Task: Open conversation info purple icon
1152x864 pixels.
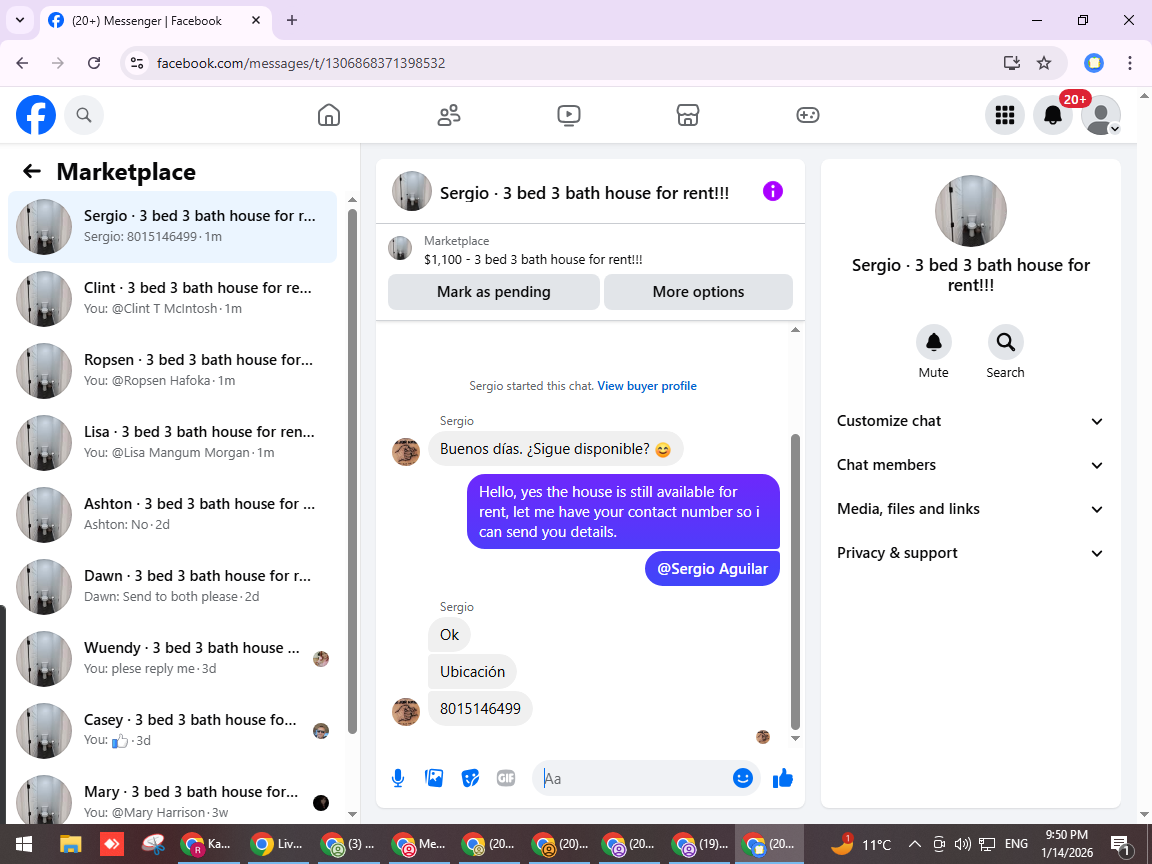Action: (x=773, y=192)
